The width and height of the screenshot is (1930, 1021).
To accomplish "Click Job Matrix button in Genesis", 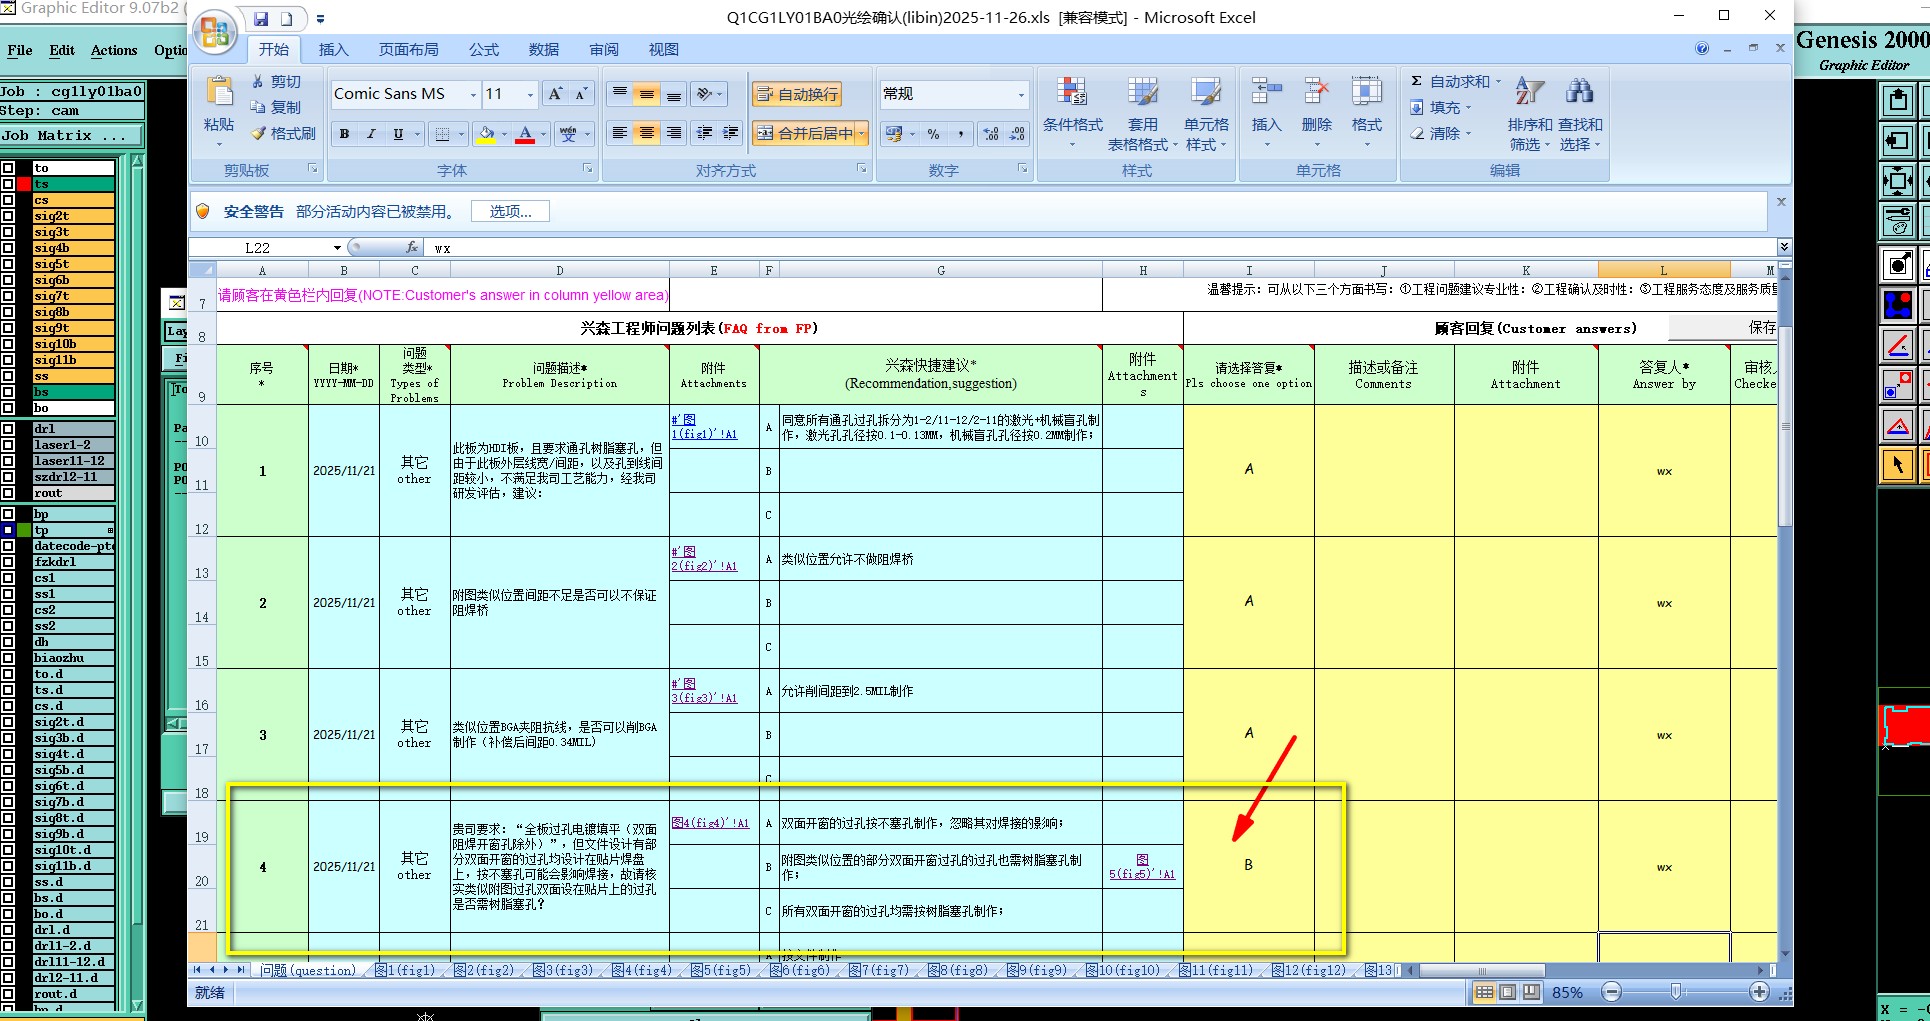I will [71, 135].
